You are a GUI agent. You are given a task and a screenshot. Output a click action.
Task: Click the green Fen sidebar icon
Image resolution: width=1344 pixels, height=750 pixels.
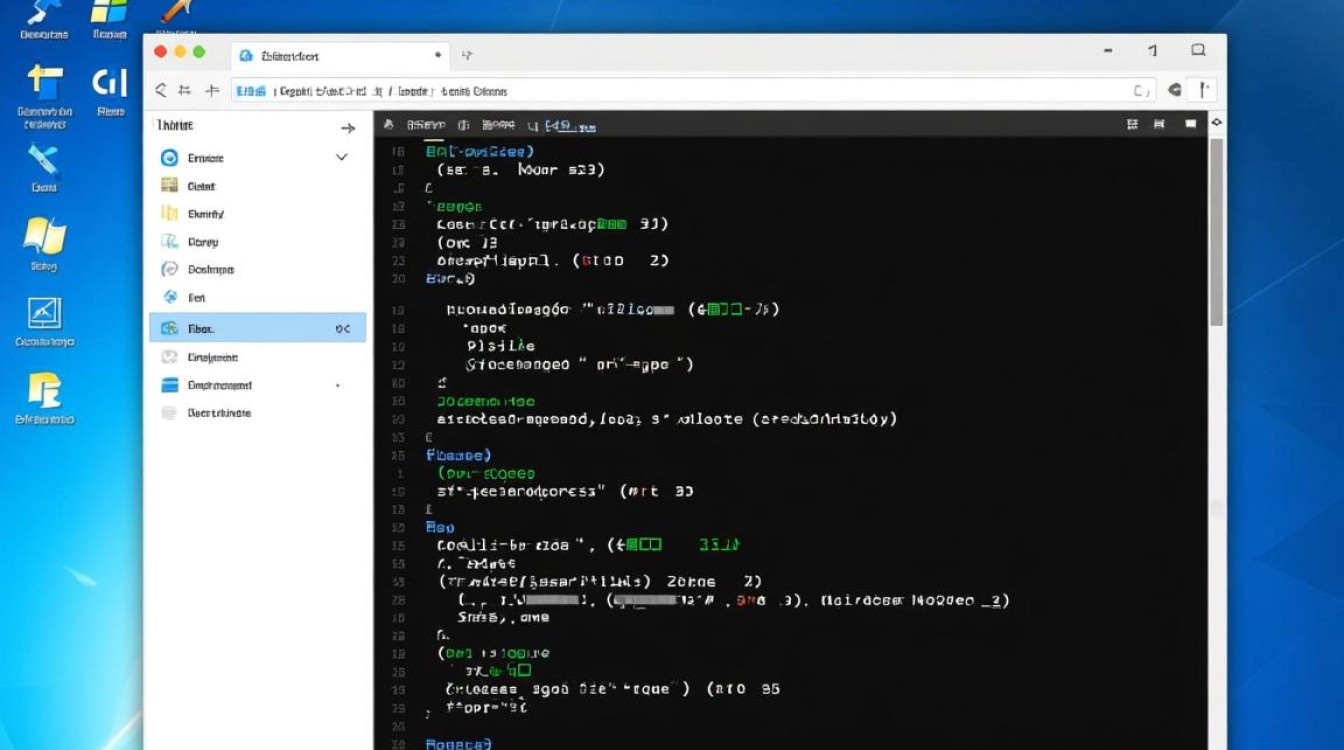pos(172,297)
